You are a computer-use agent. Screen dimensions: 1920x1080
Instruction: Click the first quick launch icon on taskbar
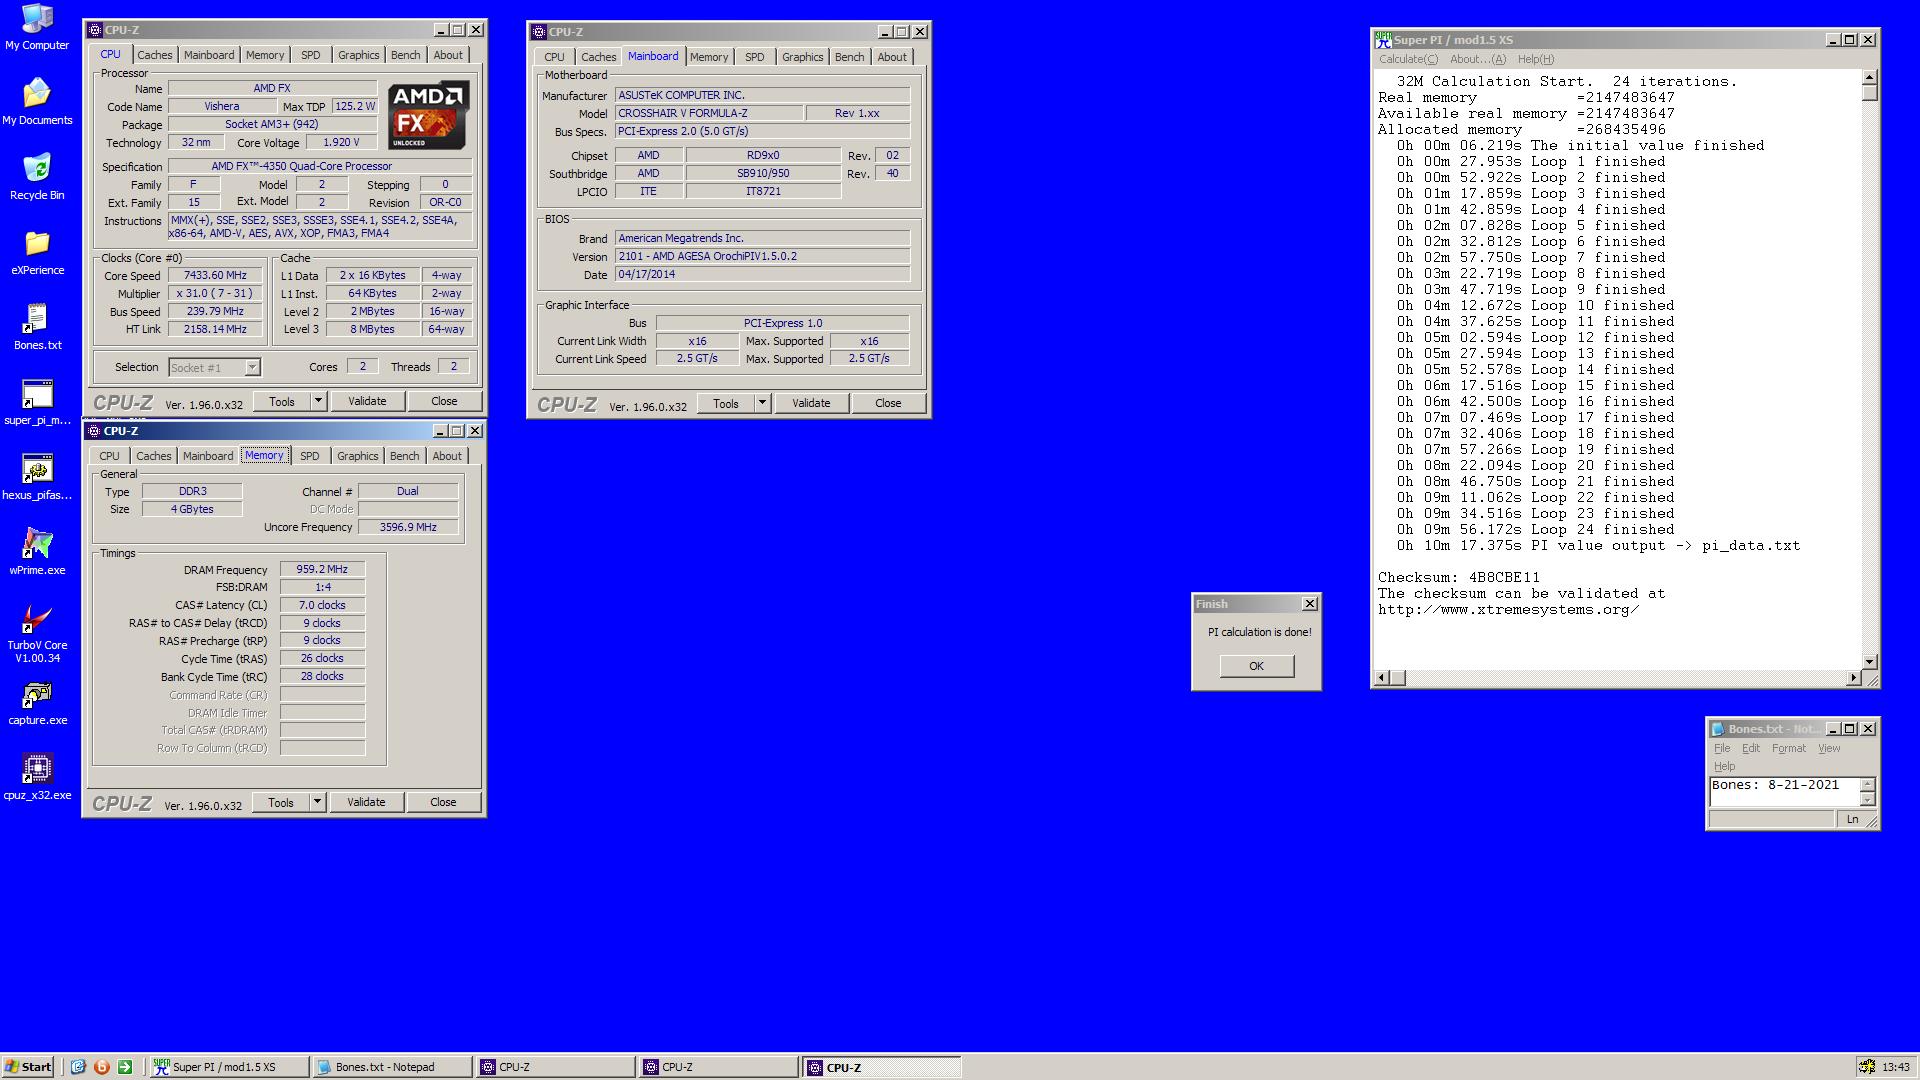tap(78, 1067)
